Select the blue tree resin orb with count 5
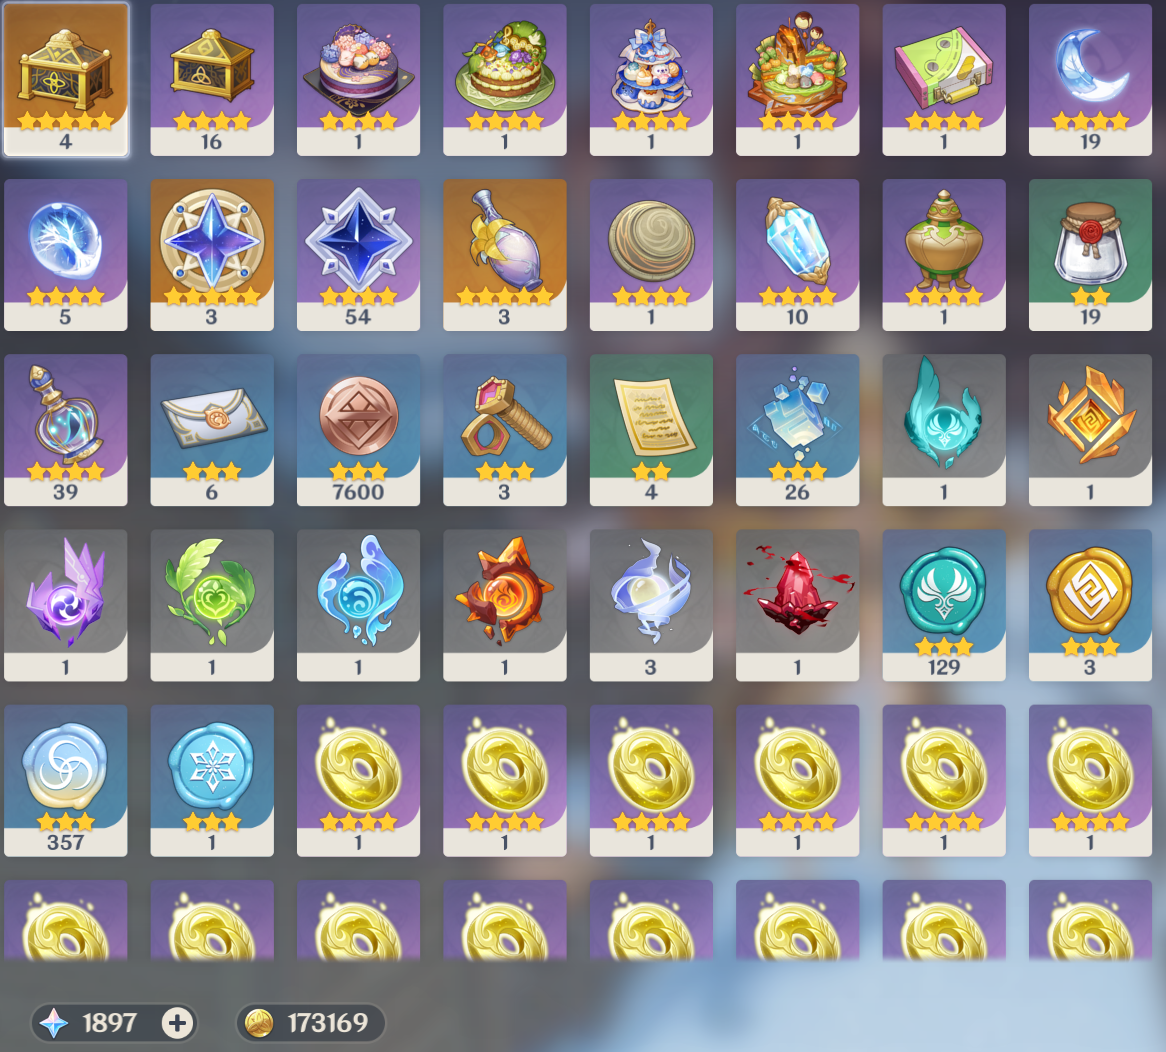 65,255
